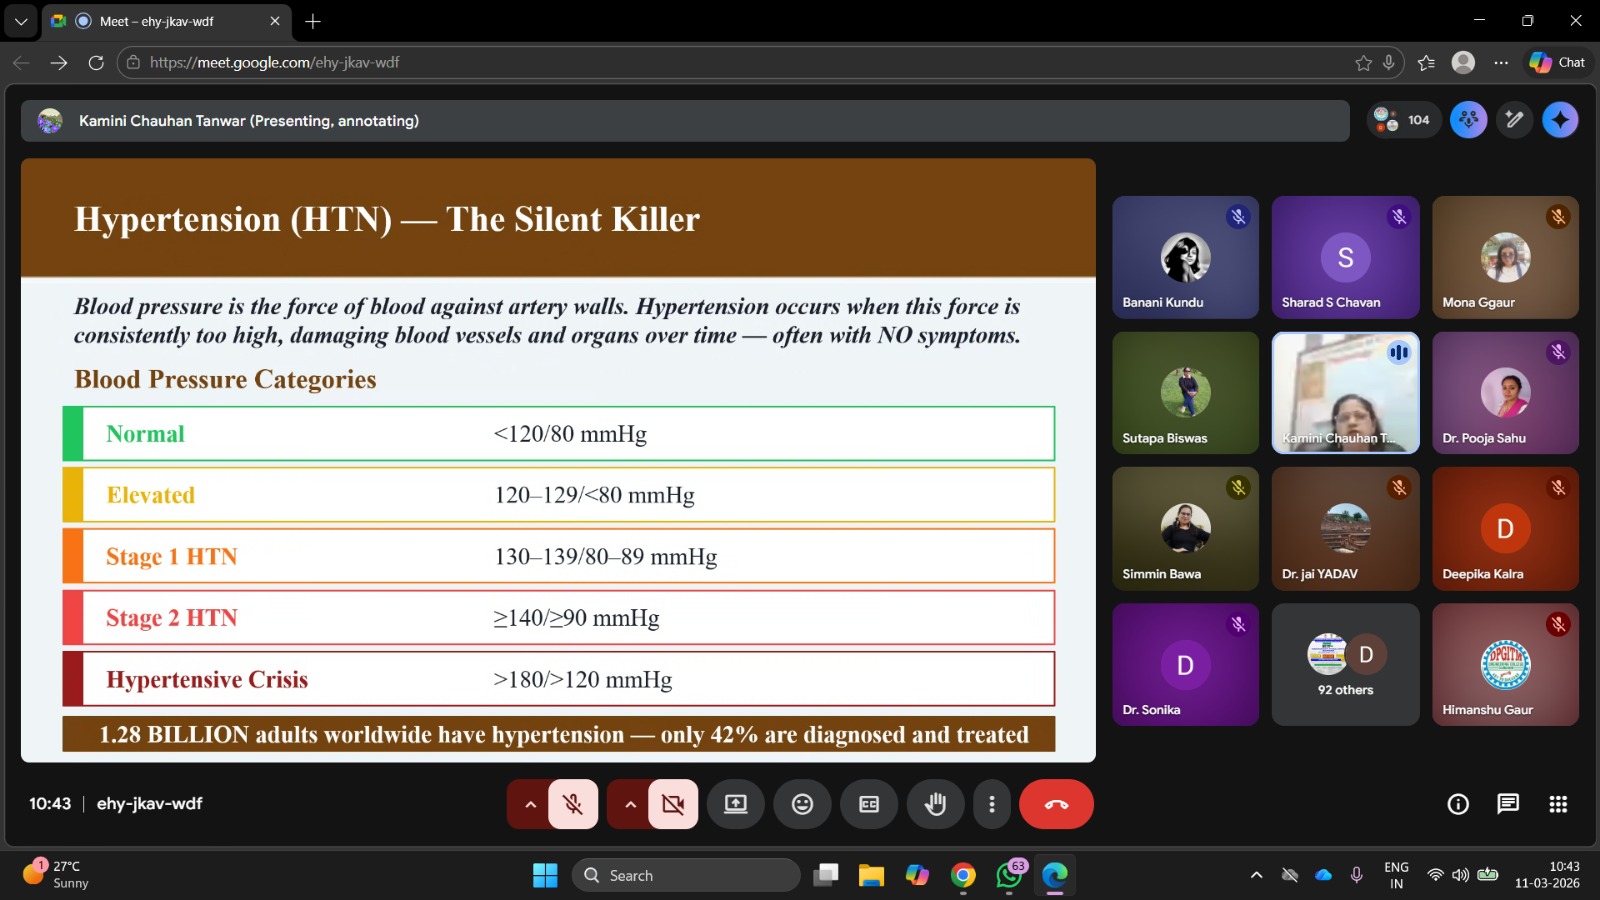The height and width of the screenshot is (900, 1600).
Task: Toggle closed captions on
Action: tap(869, 804)
